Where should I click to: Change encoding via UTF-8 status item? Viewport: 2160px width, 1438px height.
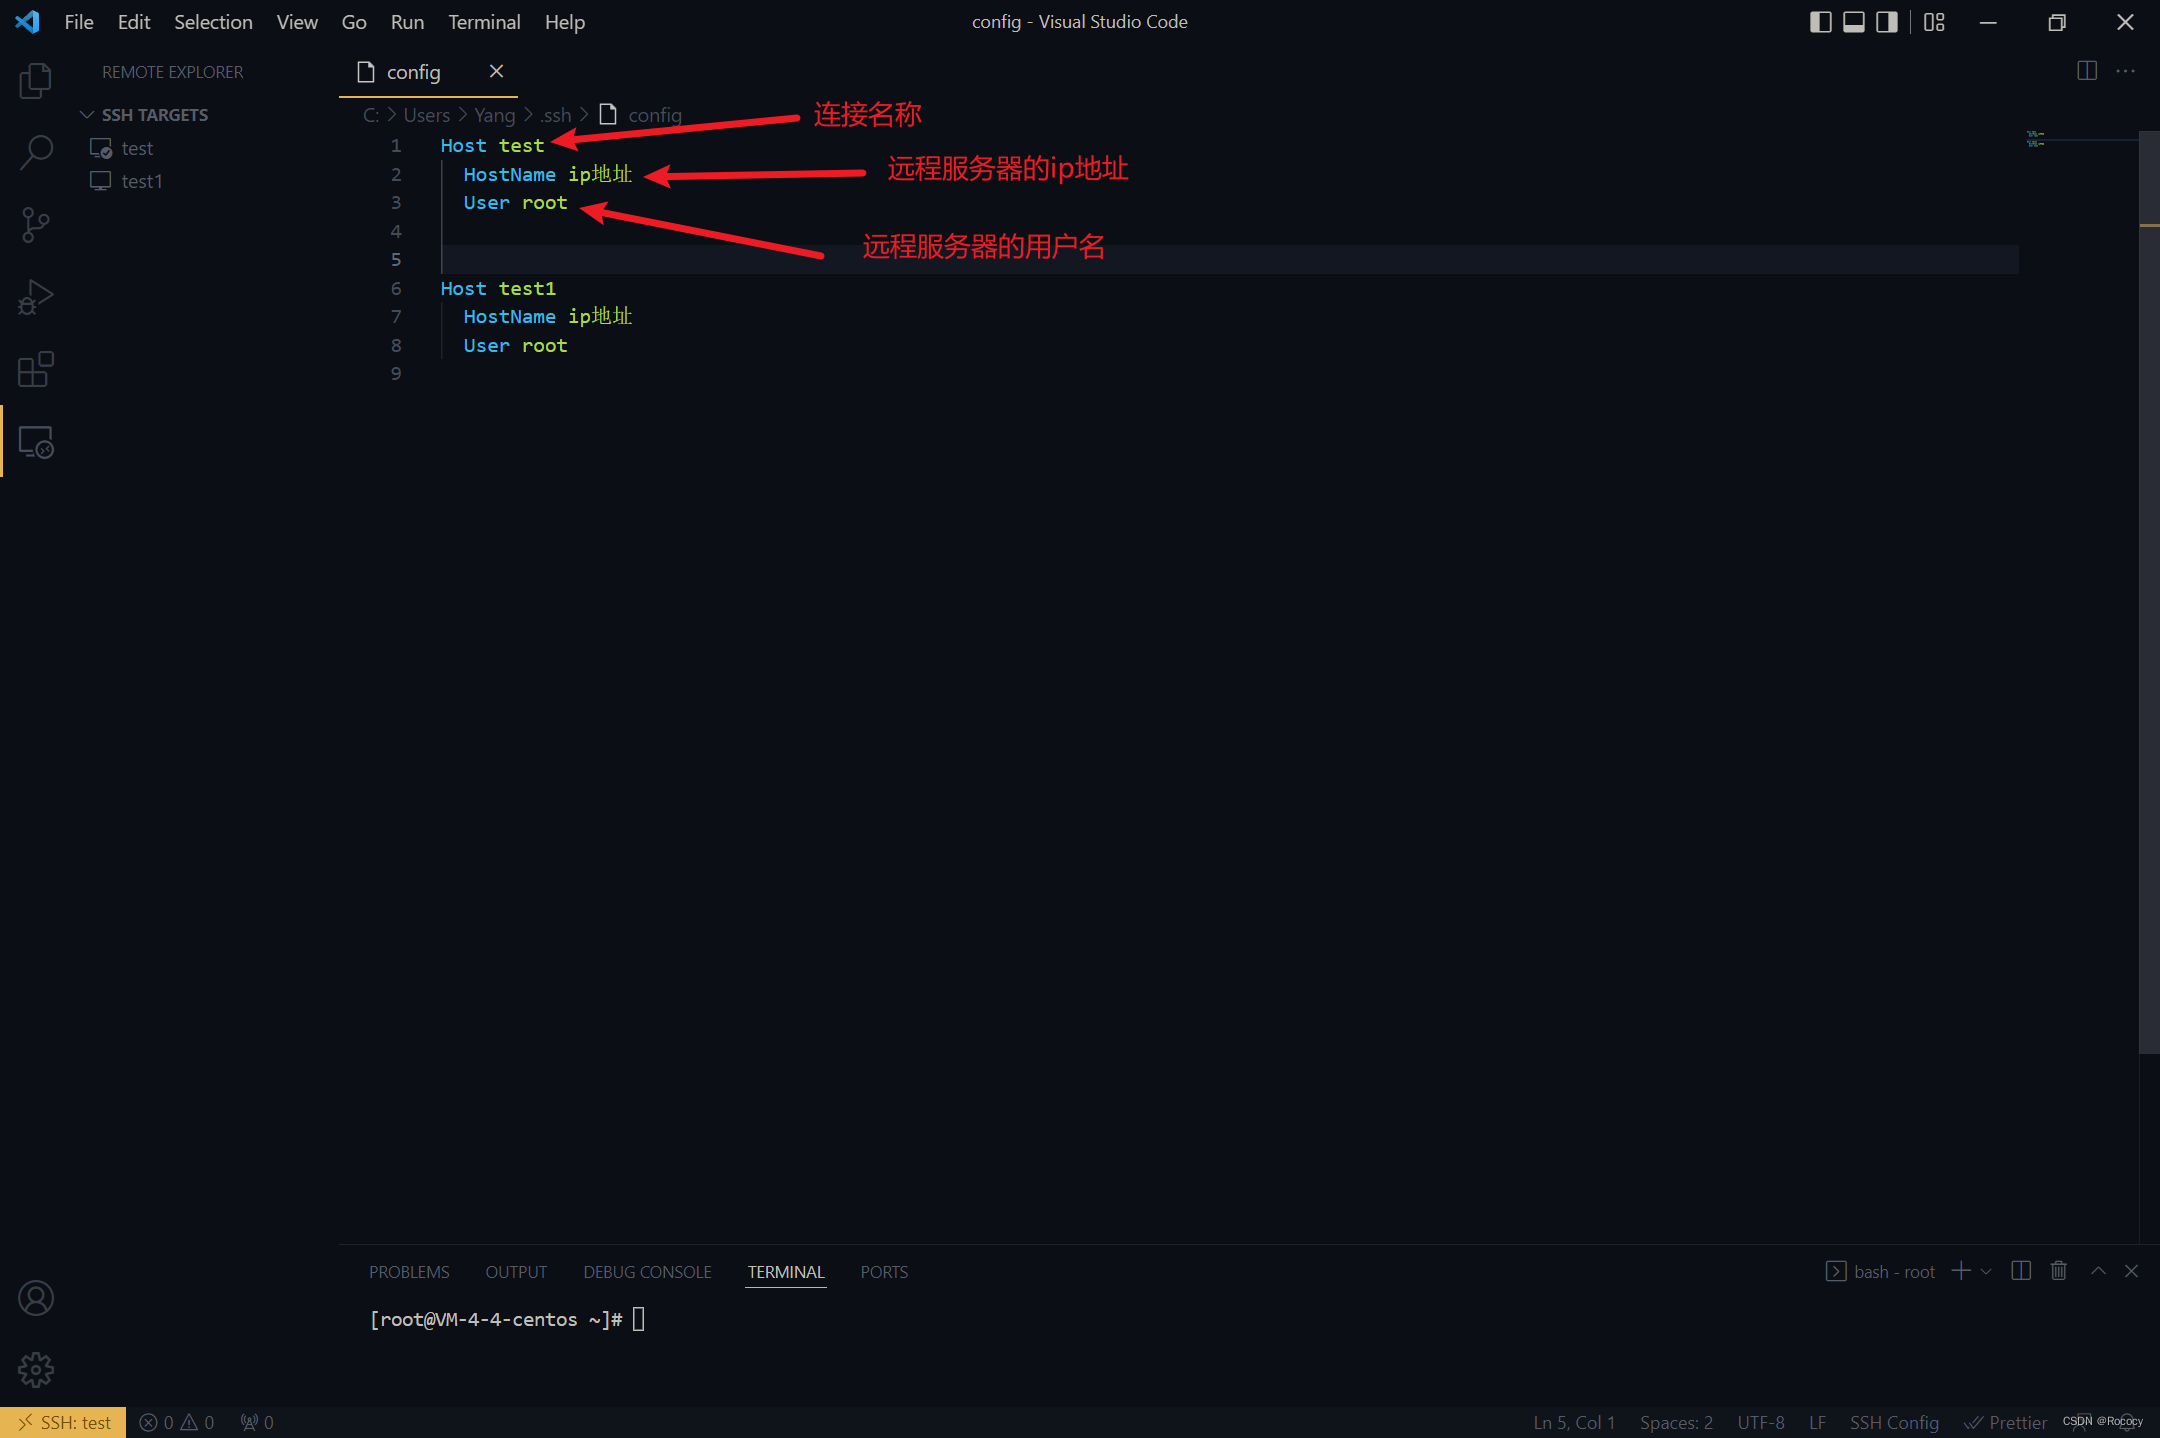1760,1422
